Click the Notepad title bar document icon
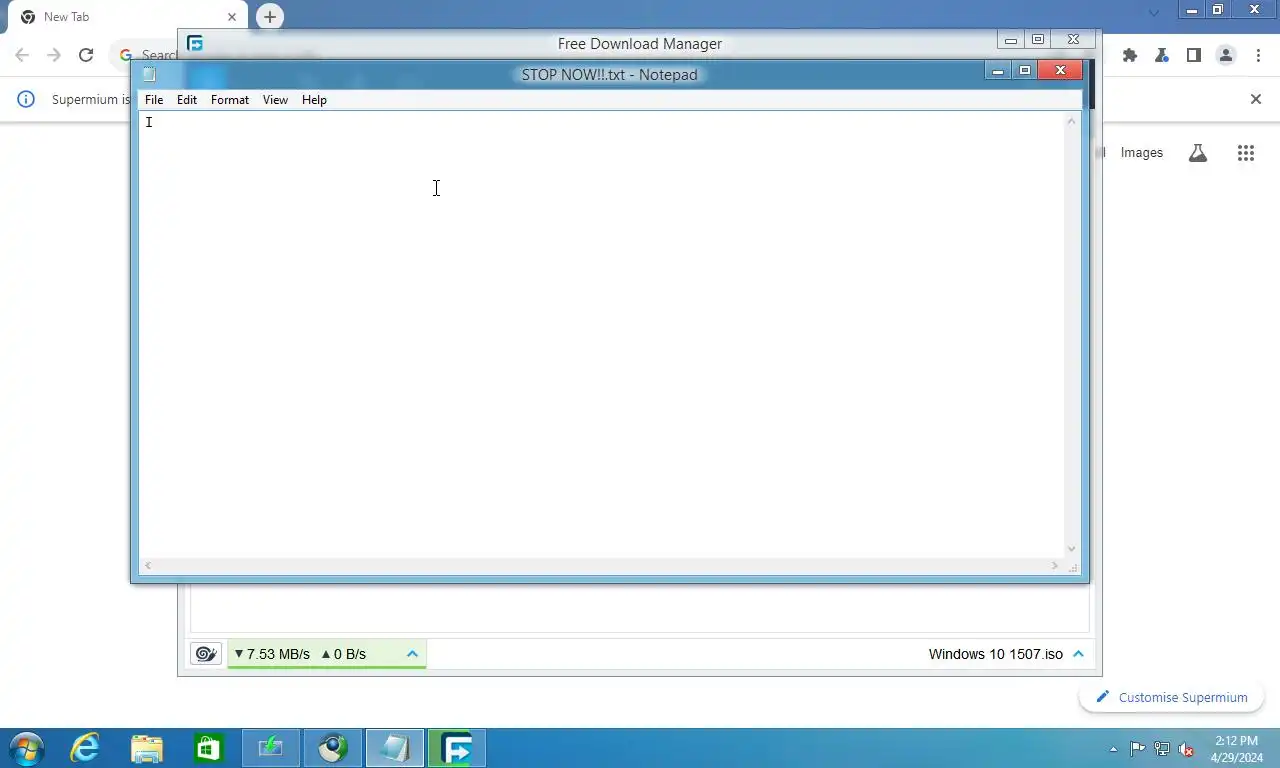The image size is (1280, 768). click(x=149, y=74)
